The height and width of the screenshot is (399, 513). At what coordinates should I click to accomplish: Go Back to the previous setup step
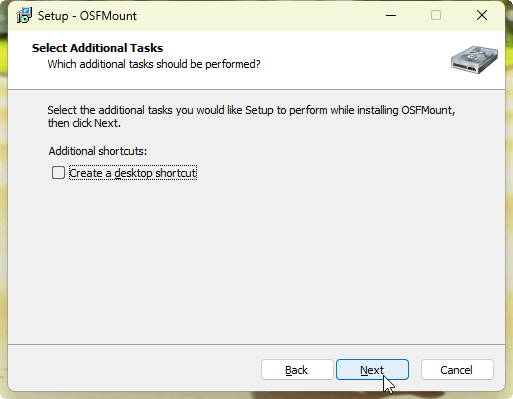pyautogui.click(x=297, y=370)
